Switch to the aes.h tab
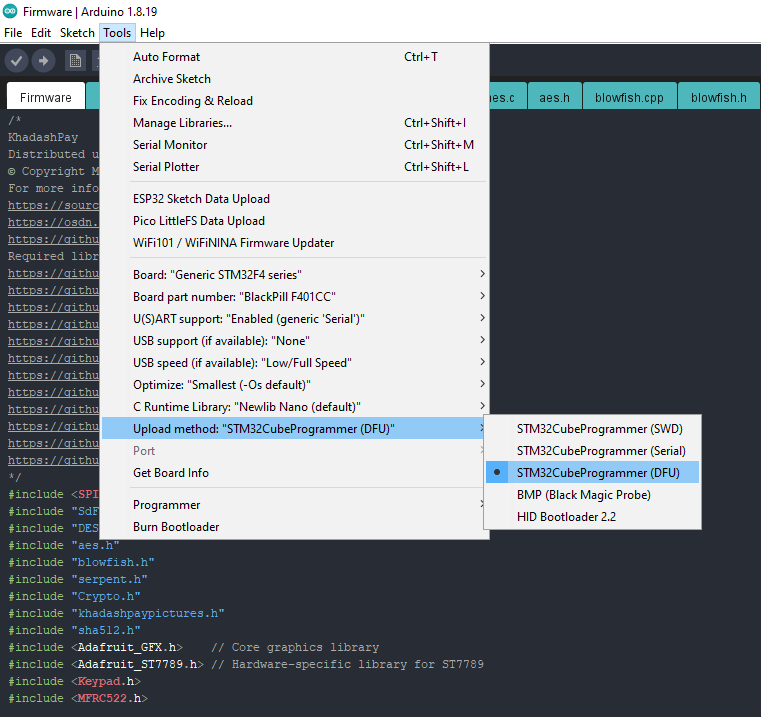This screenshot has height=717, width=761. click(554, 97)
